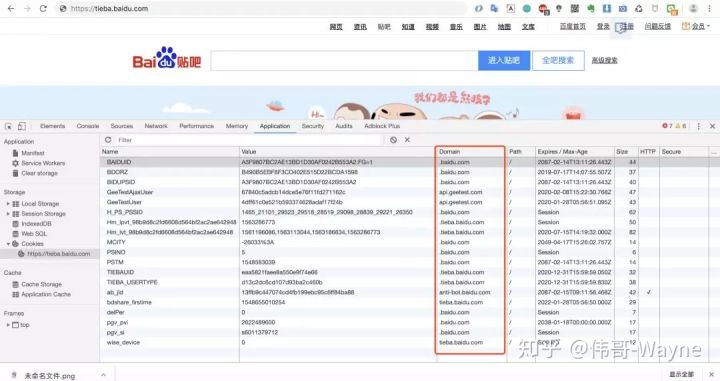
Task: Click the 全吧搜索 button
Action: 558,60
